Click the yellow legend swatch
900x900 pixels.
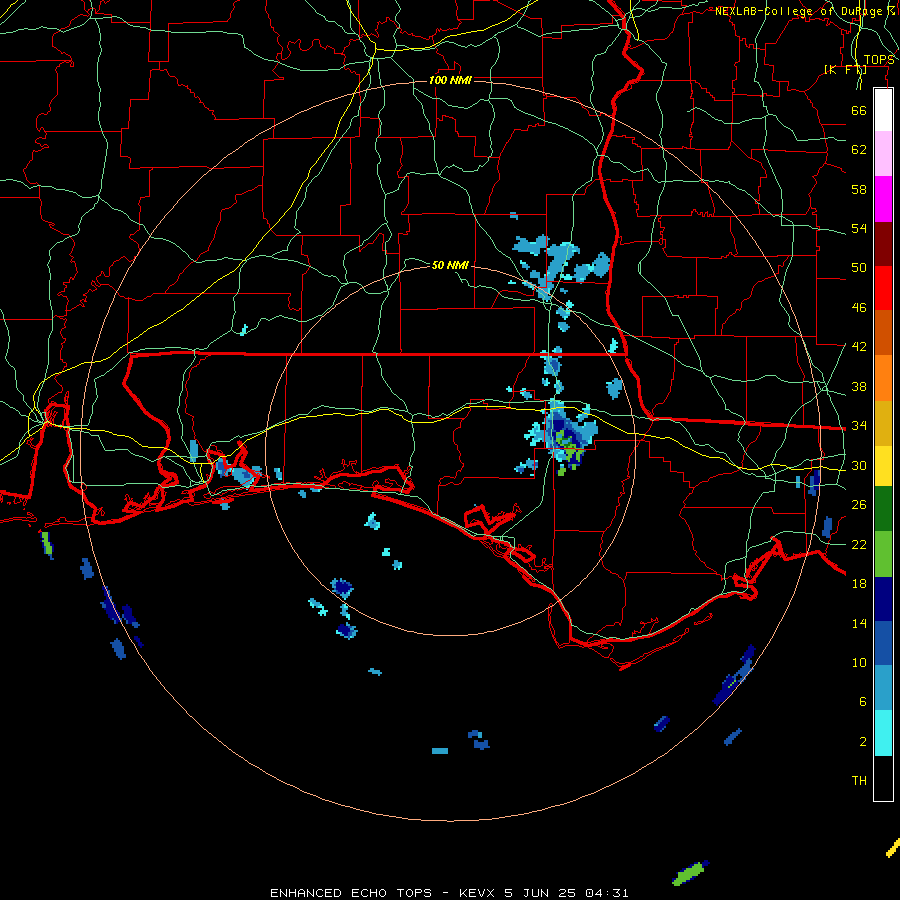[883, 466]
